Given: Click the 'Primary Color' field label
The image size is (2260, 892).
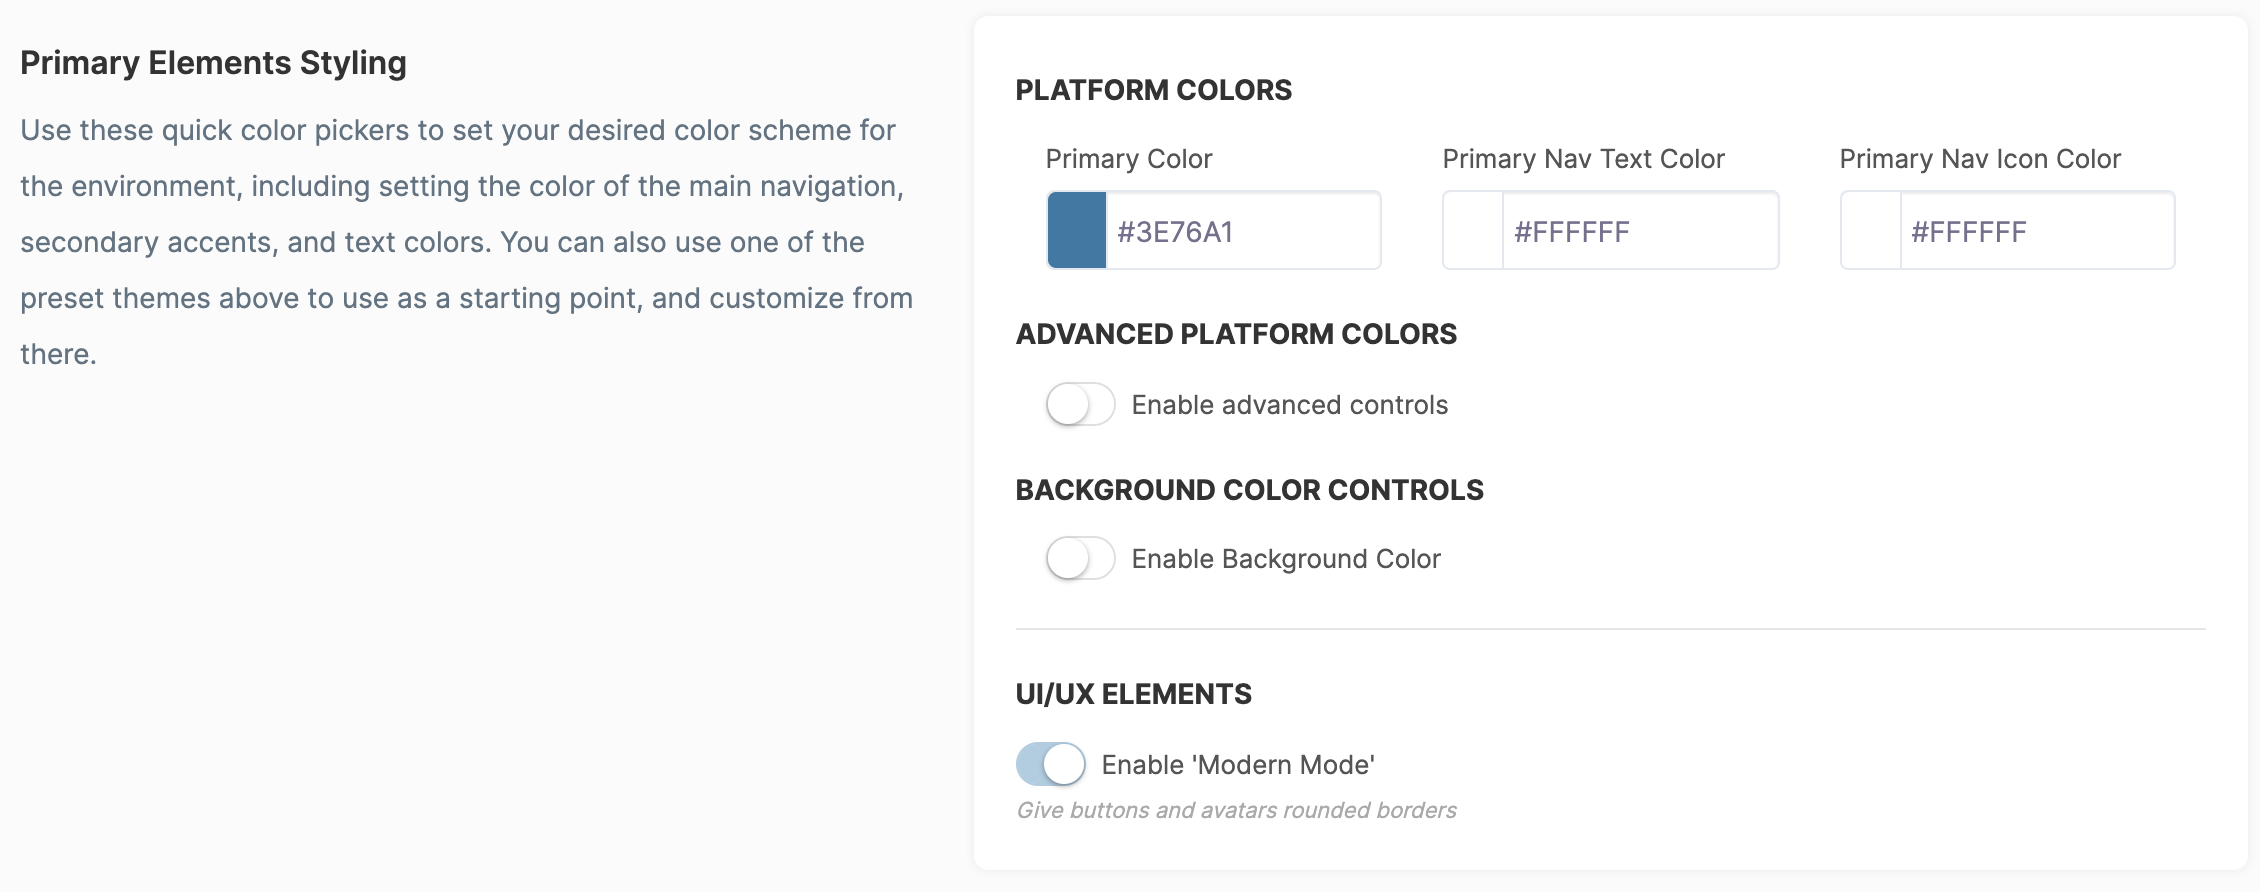Looking at the screenshot, I should (x=1129, y=159).
